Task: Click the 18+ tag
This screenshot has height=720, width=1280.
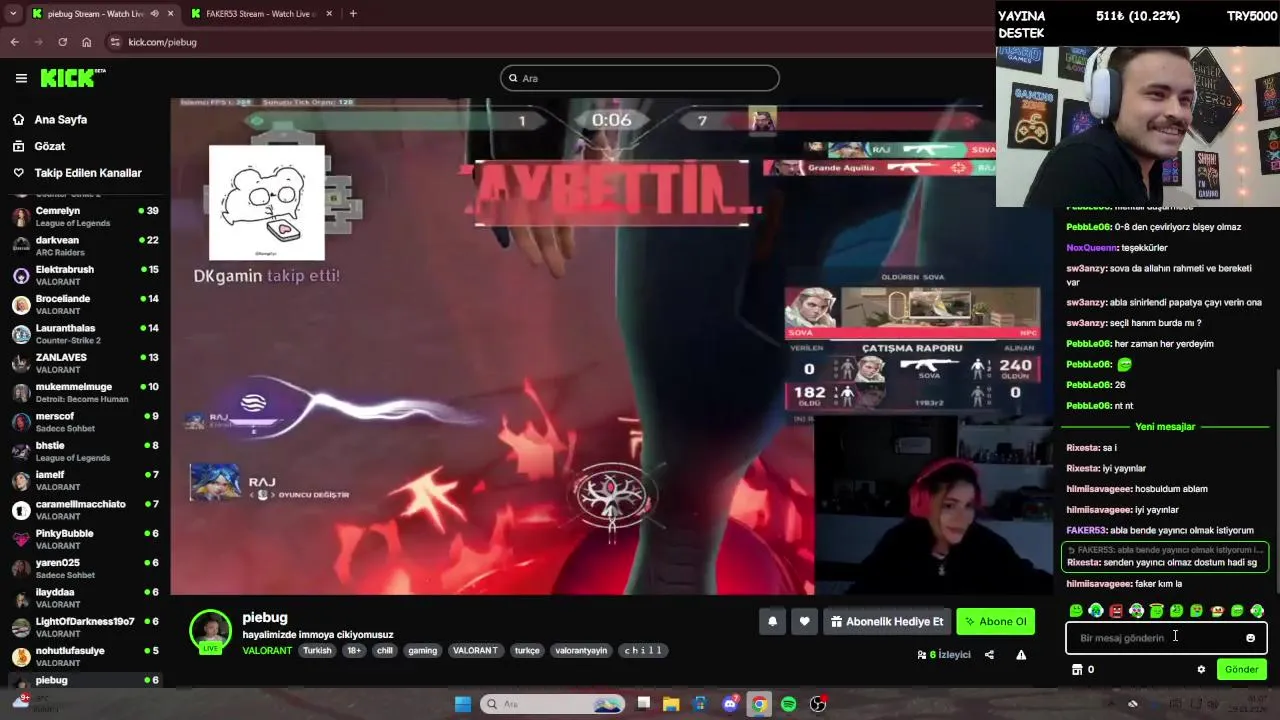Action: (x=353, y=650)
